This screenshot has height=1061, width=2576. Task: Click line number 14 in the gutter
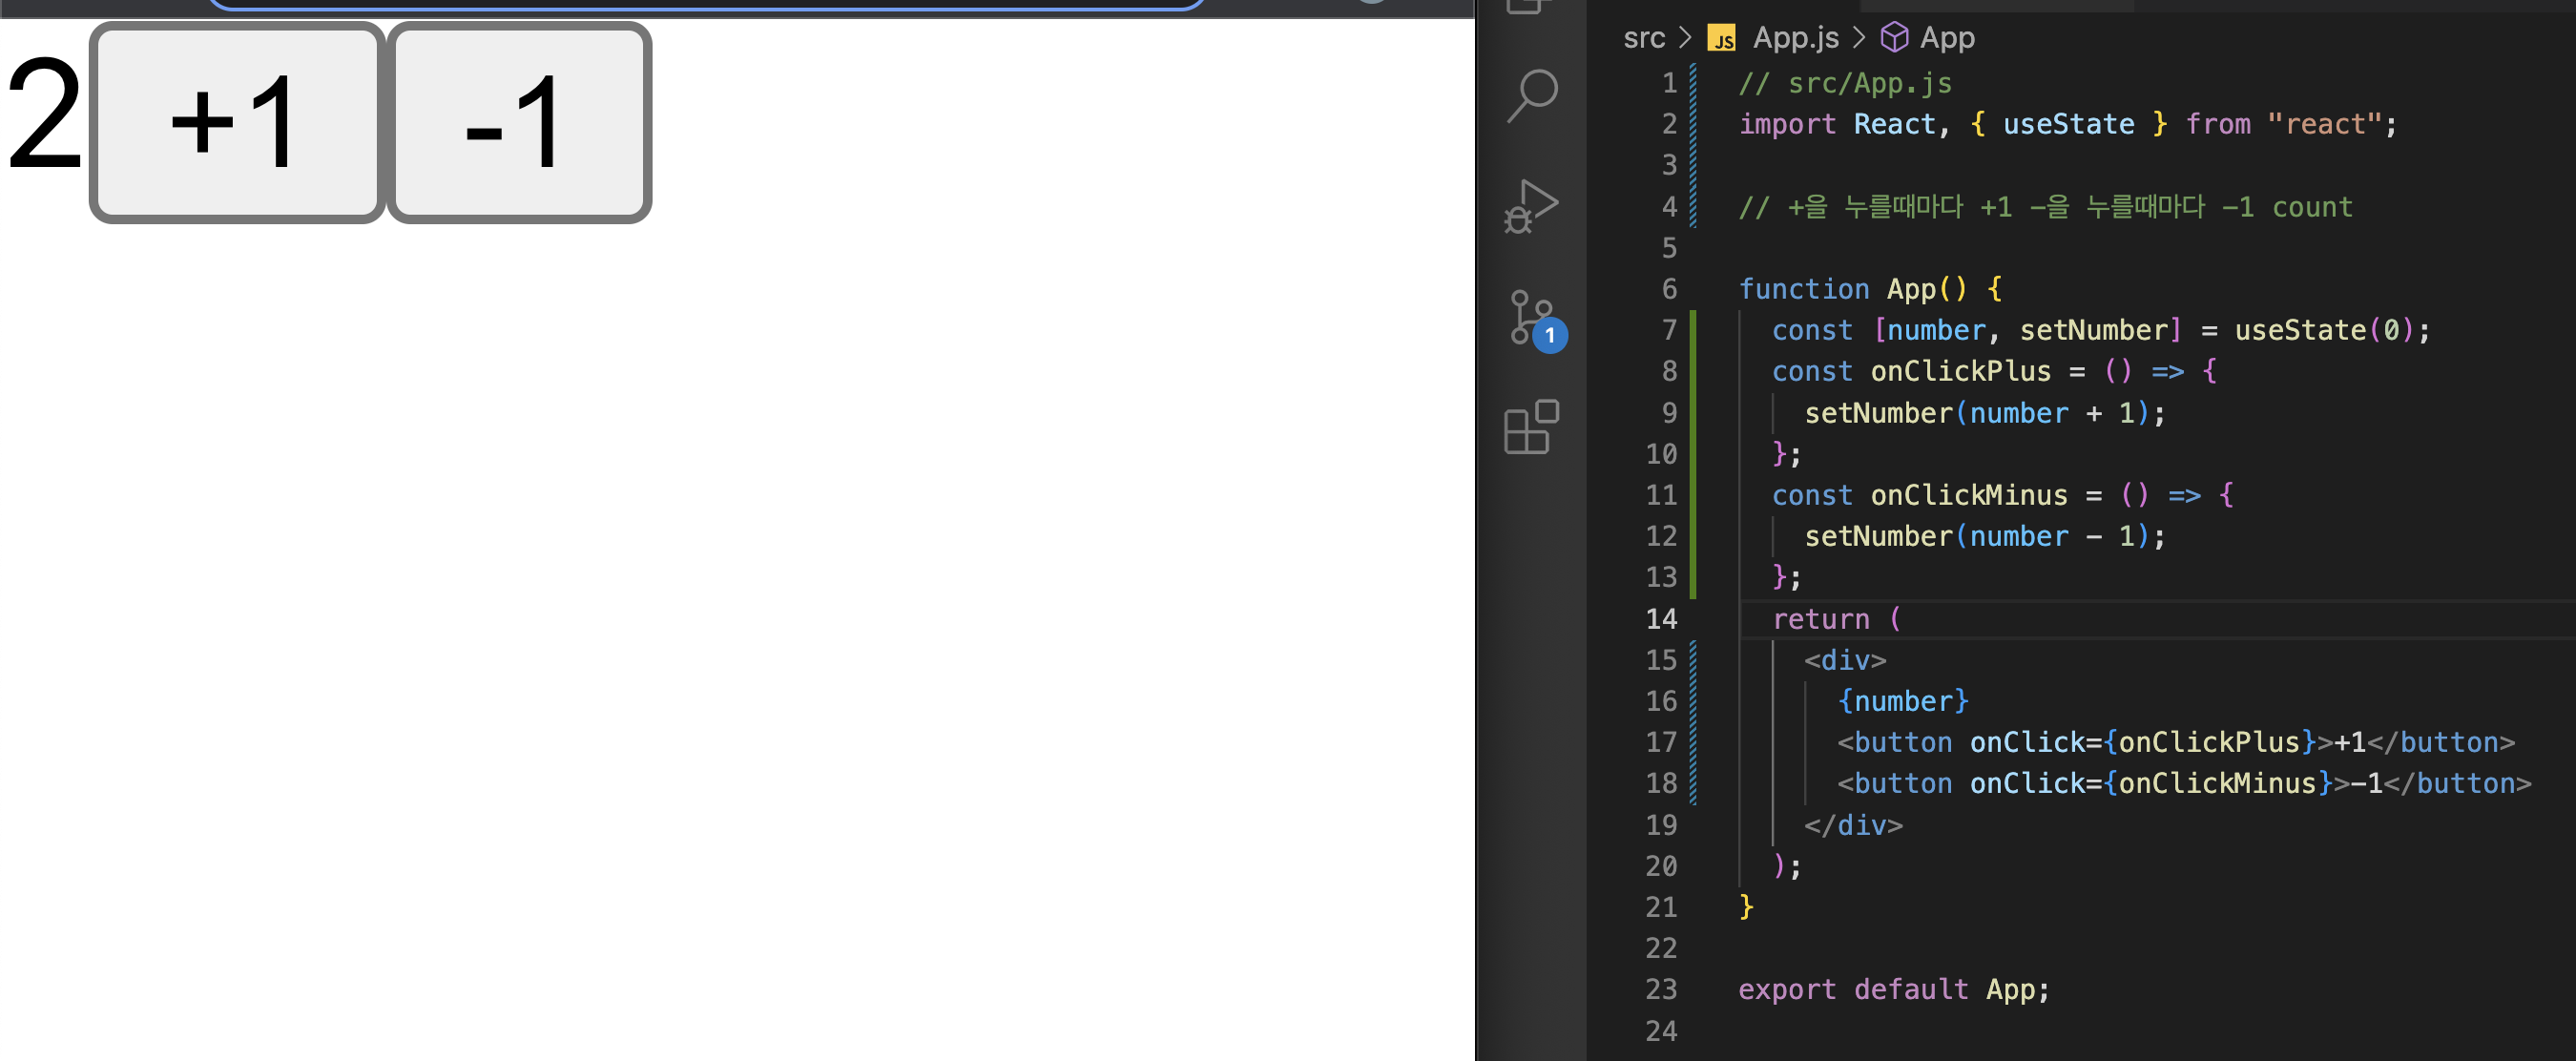pyautogui.click(x=1661, y=619)
